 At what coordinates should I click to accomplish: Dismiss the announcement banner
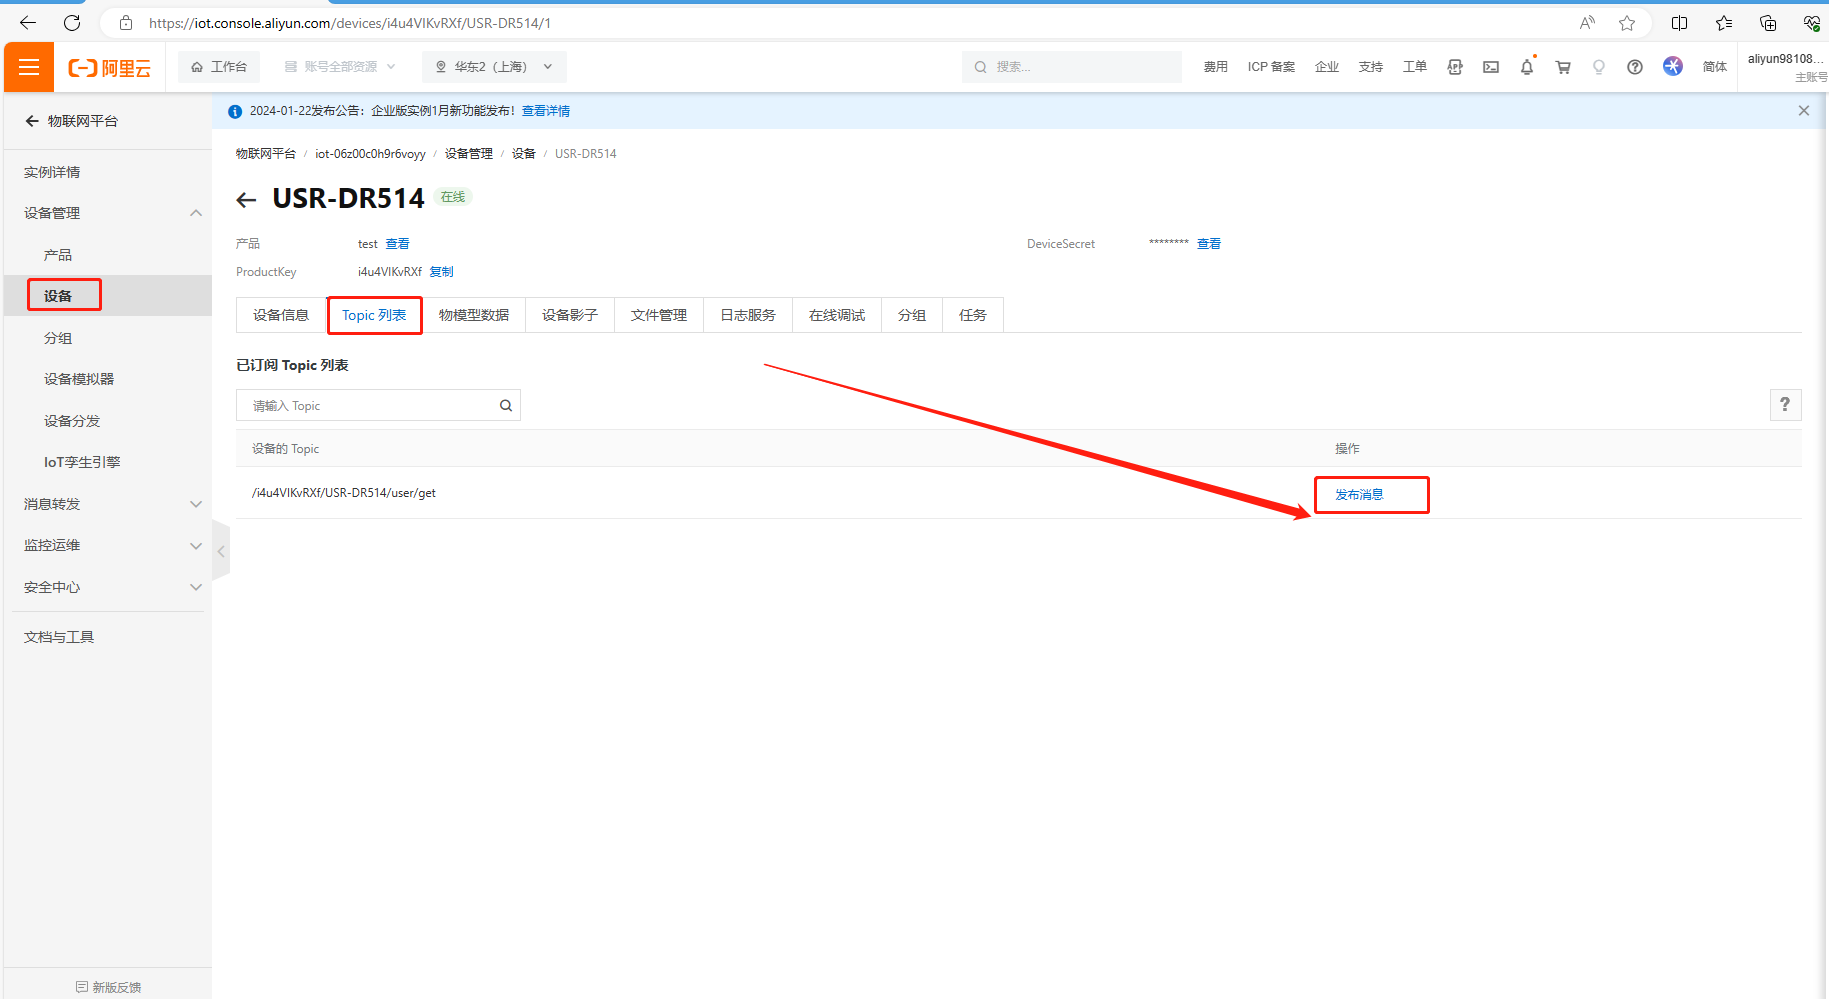1803,111
